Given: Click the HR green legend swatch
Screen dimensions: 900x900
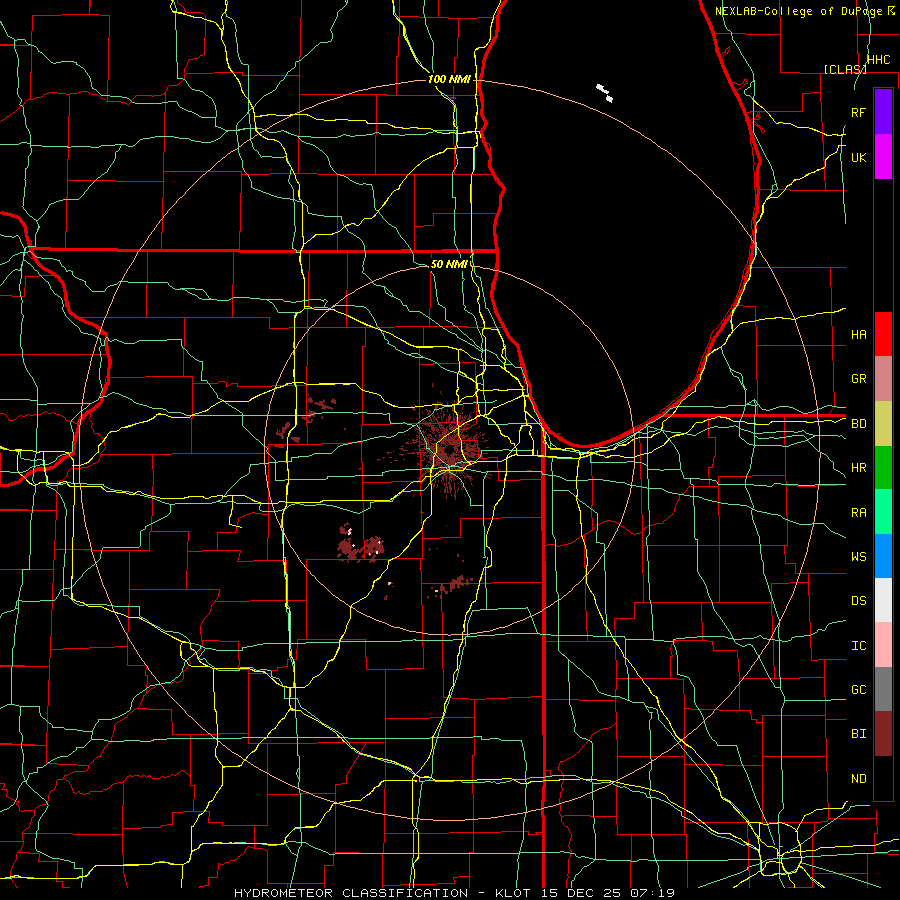Looking at the screenshot, I should pyautogui.click(x=883, y=468).
